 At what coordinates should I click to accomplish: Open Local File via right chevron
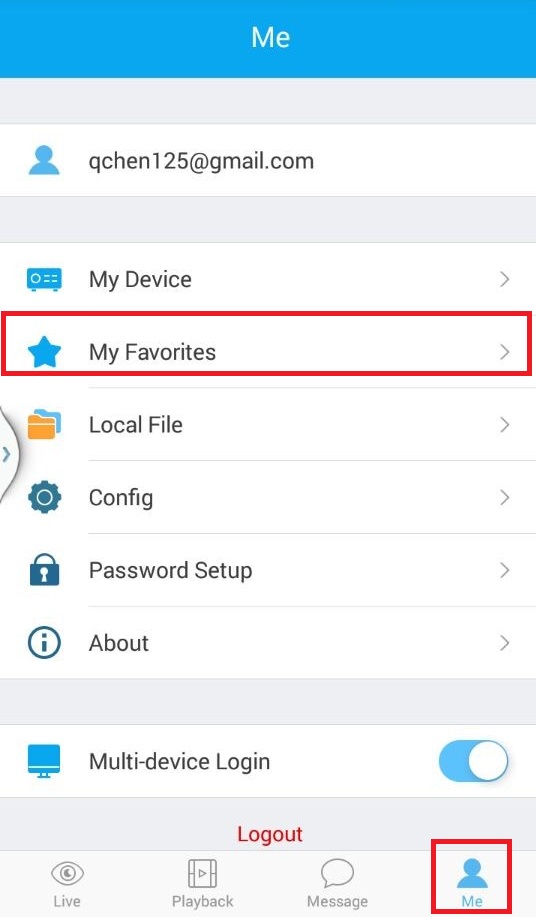[x=505, y=425]
